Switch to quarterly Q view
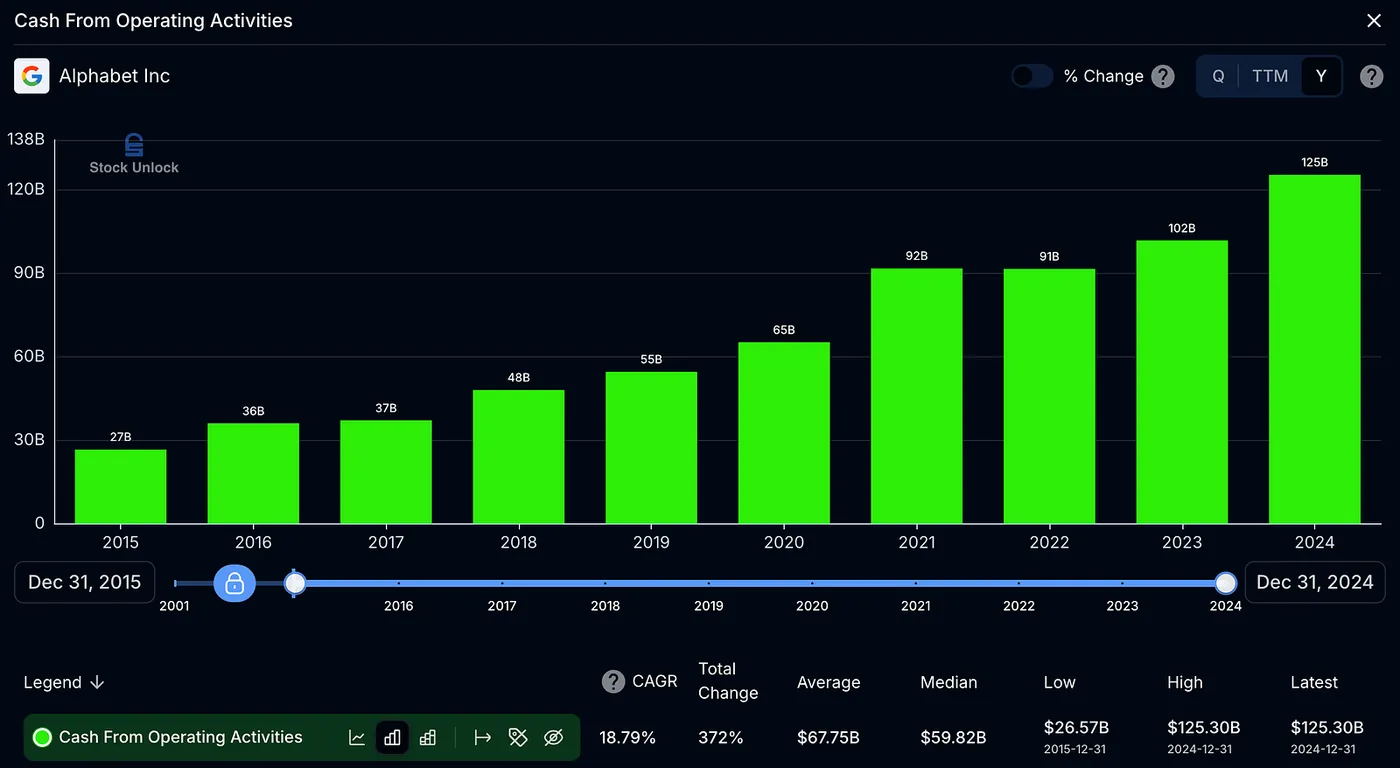Viewport: 1400px width, 768px height. [x=1218, y=76]
